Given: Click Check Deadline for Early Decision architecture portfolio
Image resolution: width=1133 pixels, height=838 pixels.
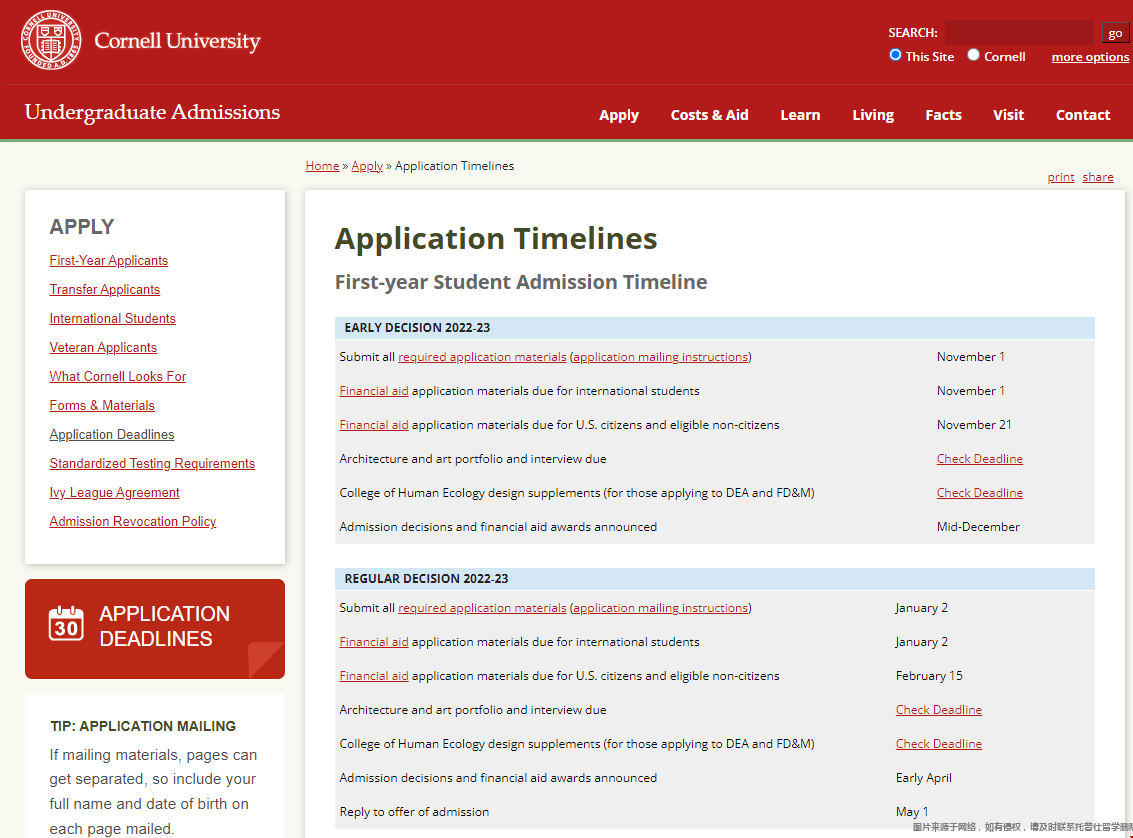Looking at the screenshot, I should coord(980,459).
